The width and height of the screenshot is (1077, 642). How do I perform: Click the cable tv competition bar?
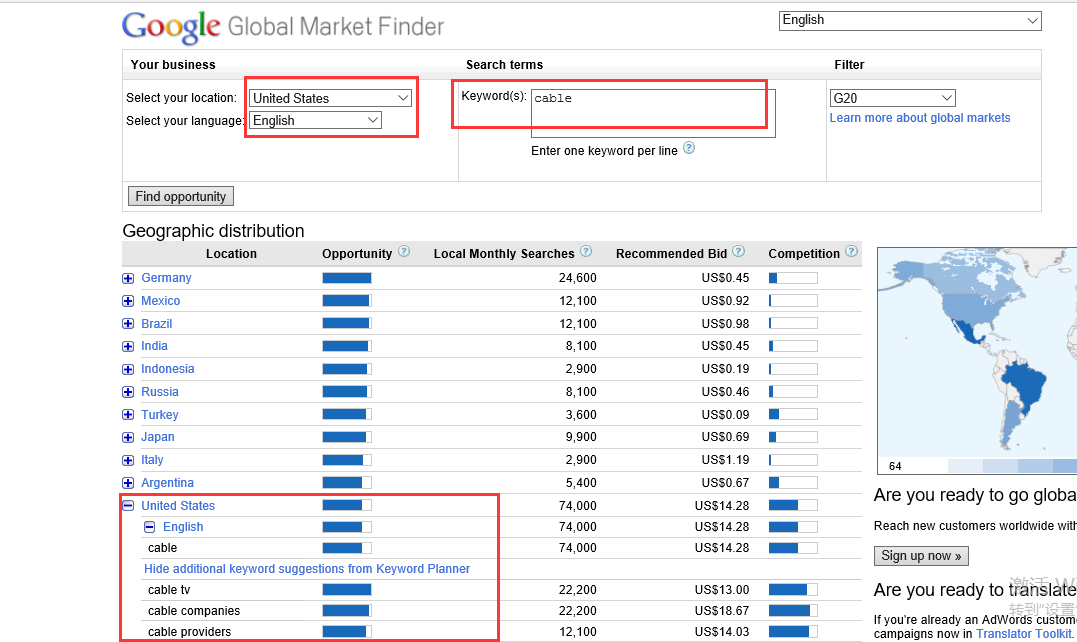point(793,590)
